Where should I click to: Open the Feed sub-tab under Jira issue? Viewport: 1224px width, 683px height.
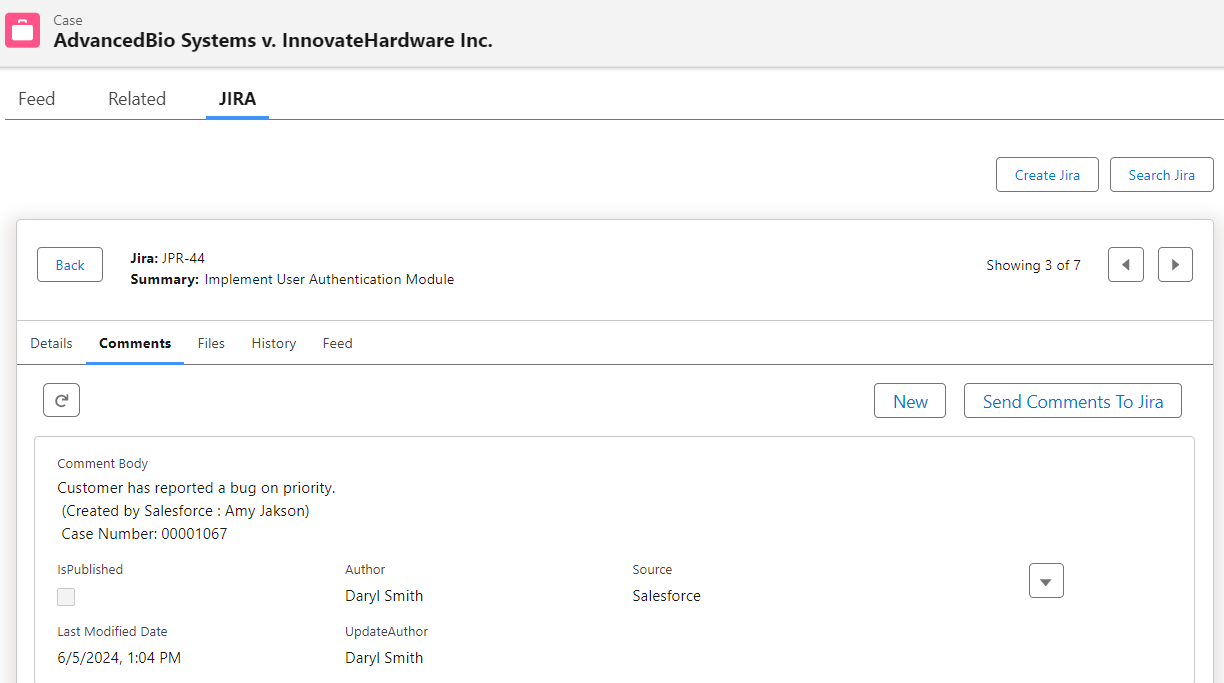(338, 343)
